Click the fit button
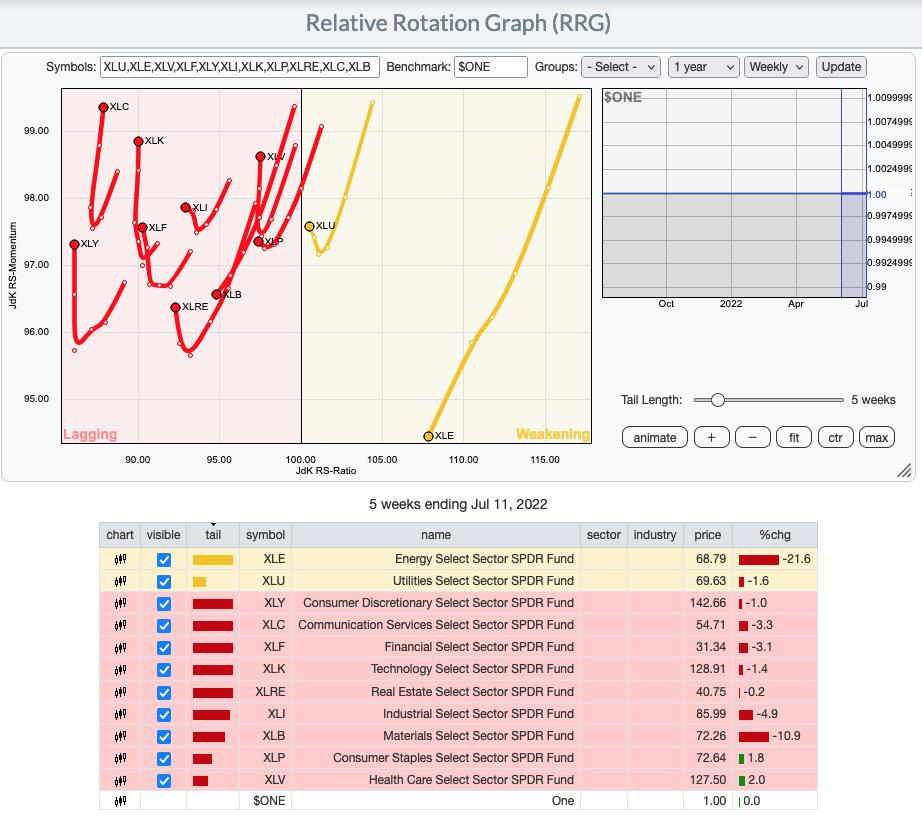This screenshot has height=816, width=922. click(794, 437)
